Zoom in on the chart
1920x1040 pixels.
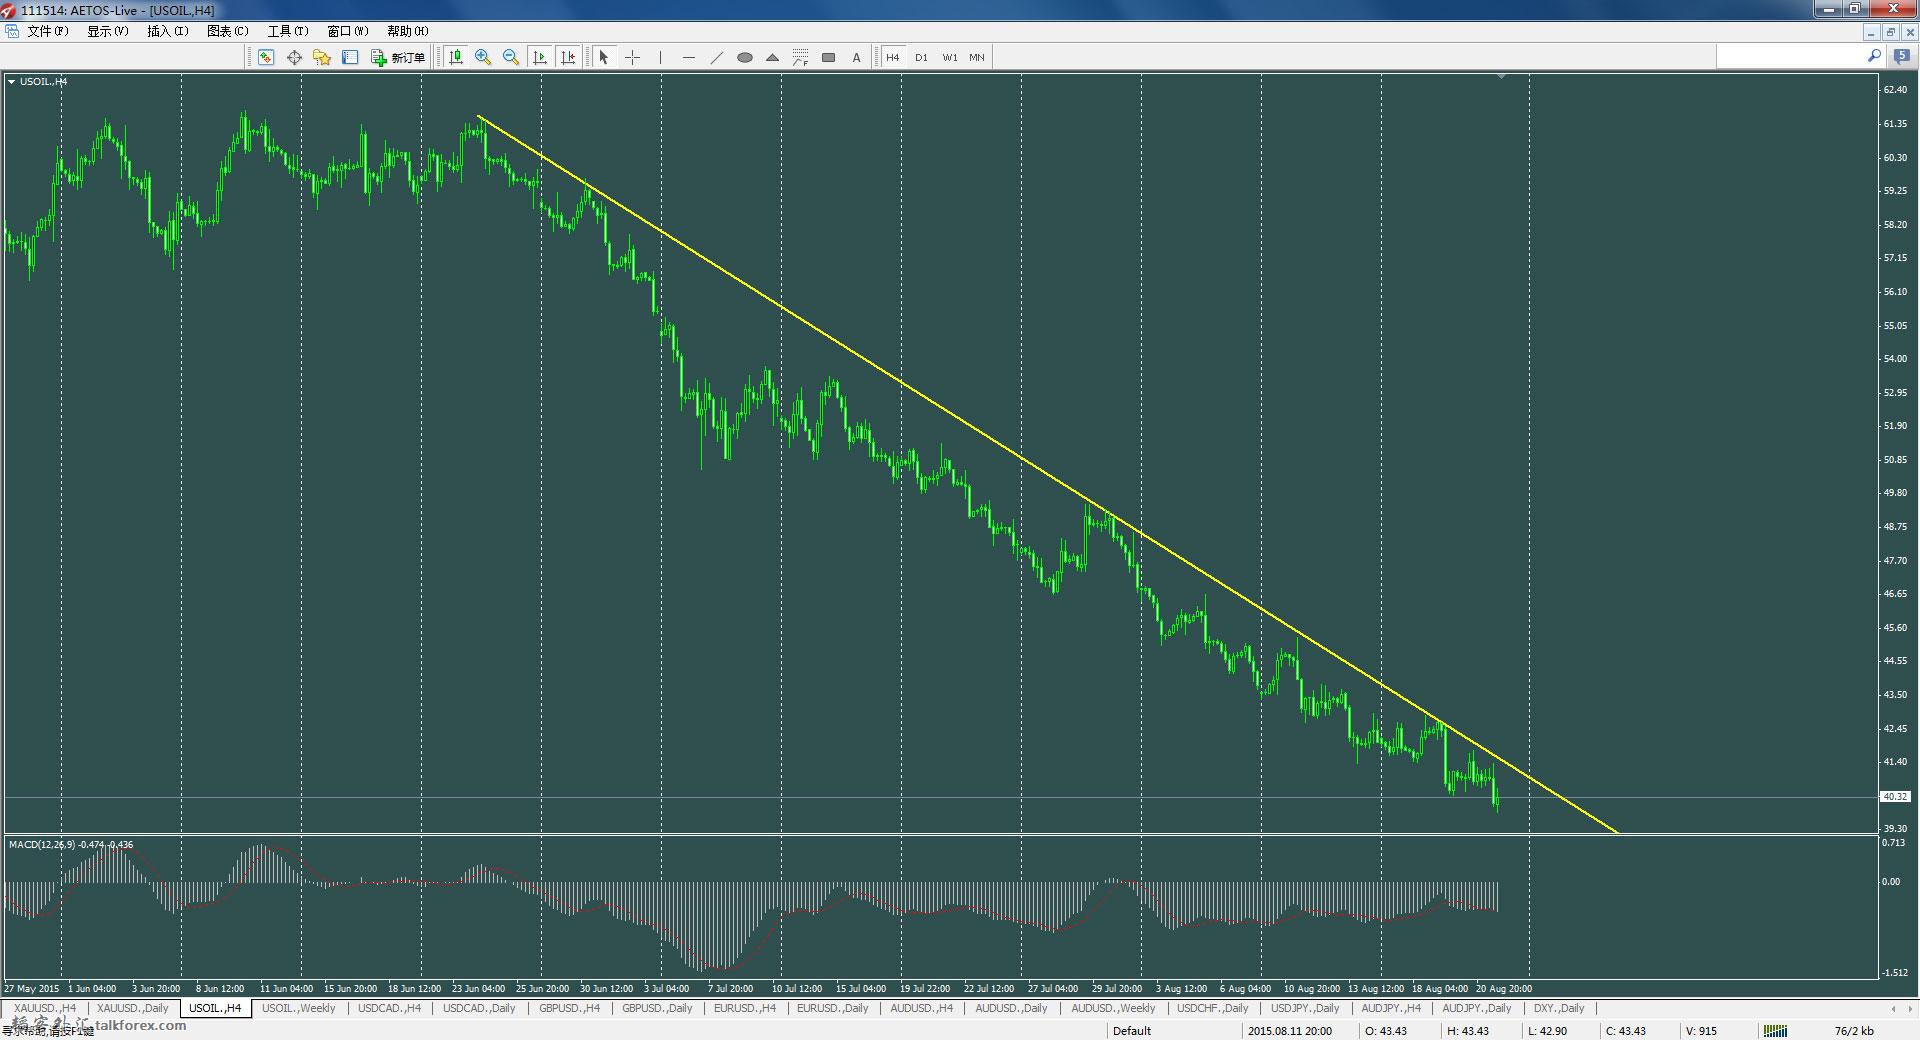[x=483, y=57]
